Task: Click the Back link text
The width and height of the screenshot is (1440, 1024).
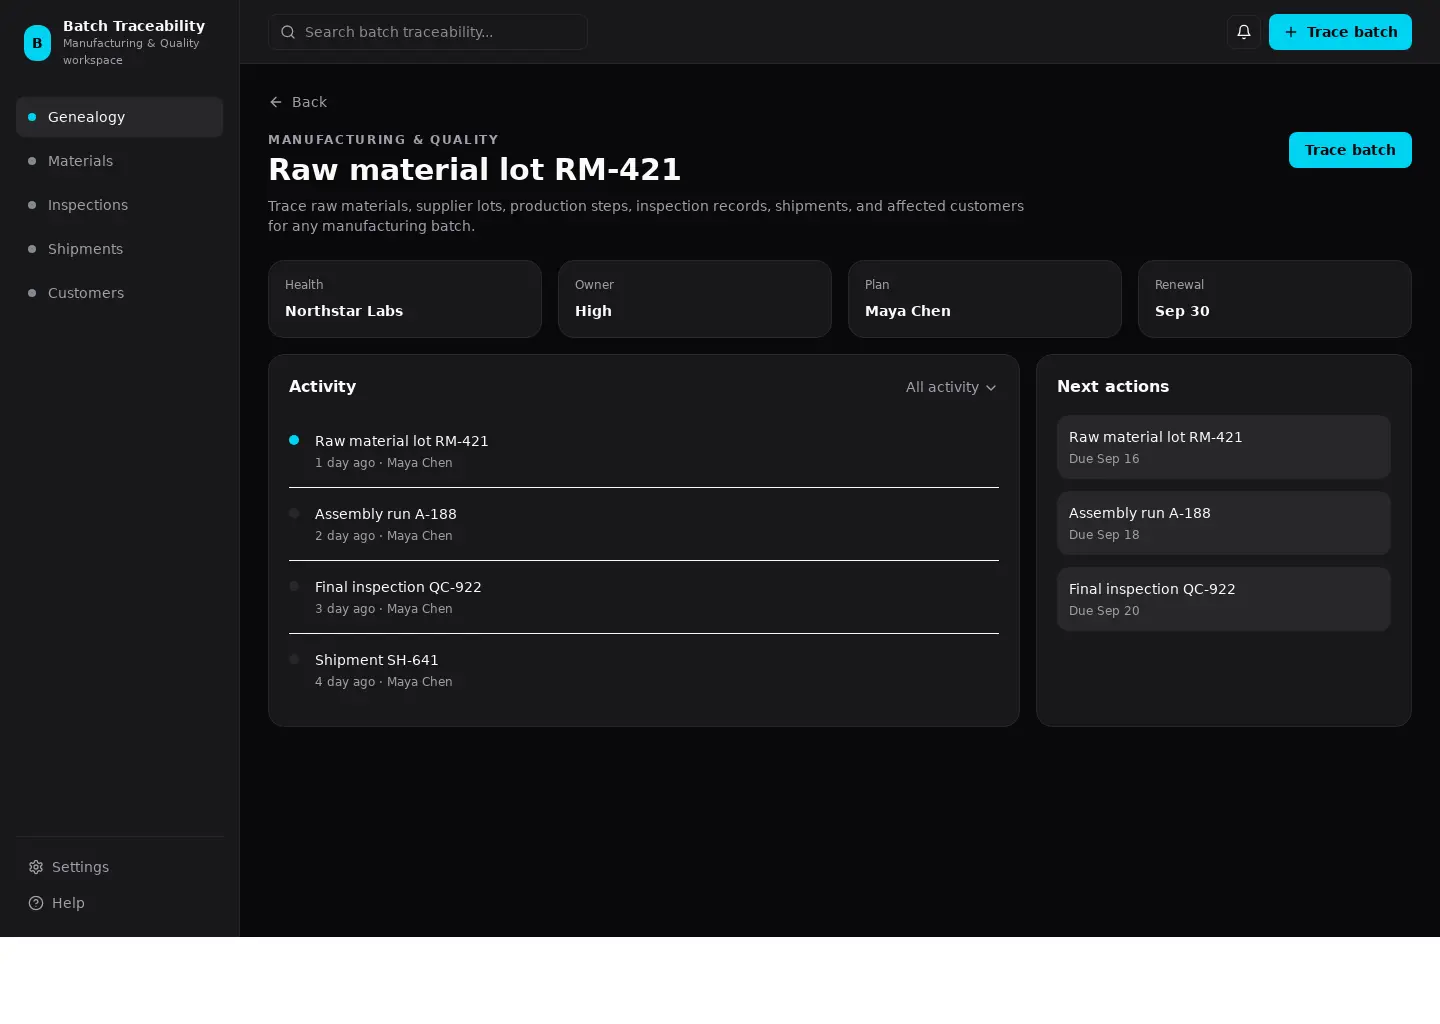Action: (309, 102)
